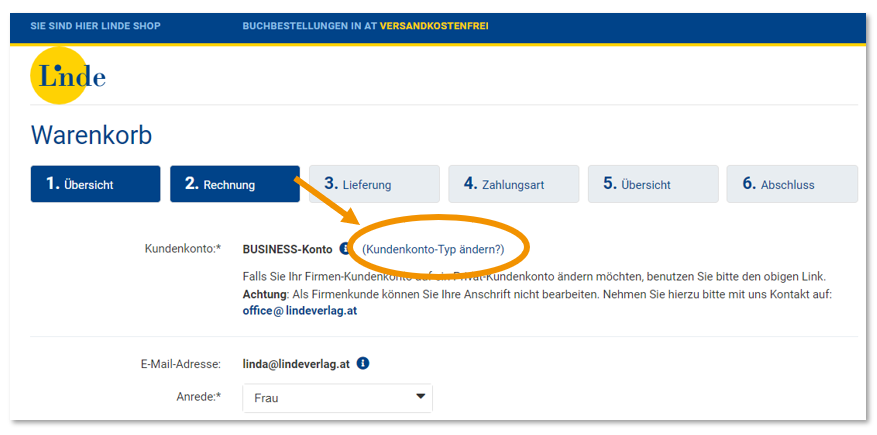The width and height of the screenshot is (877, 435).
Task: Select step 3. Lieferung
Action: pyautogui.click(x=374, y=184)
